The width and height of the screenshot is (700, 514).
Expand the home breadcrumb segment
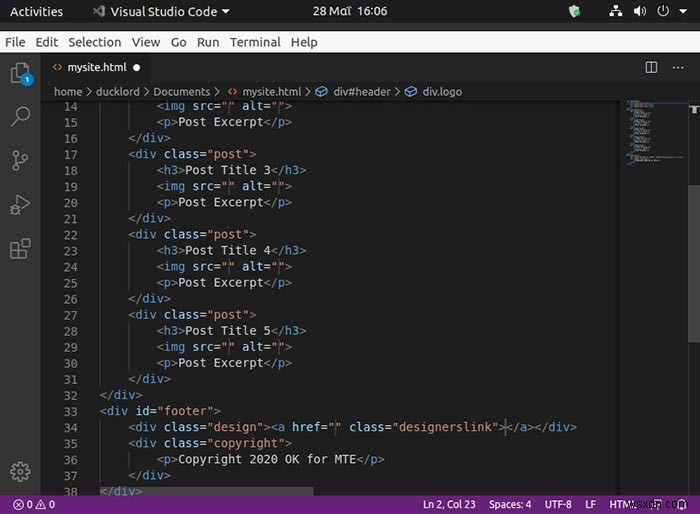pos(68,92)
